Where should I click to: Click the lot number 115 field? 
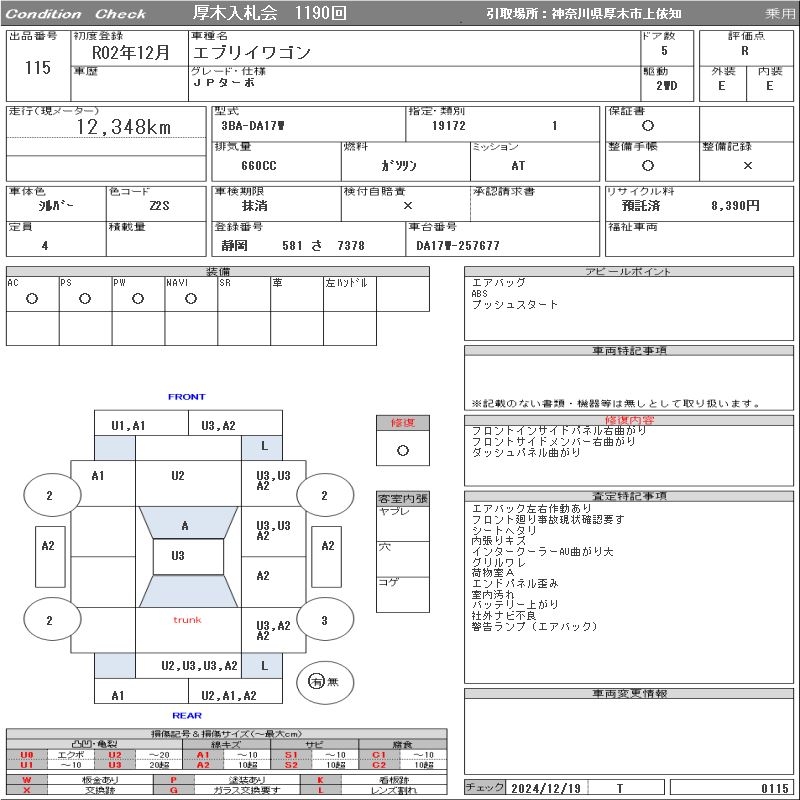click(x=37, y=68)
